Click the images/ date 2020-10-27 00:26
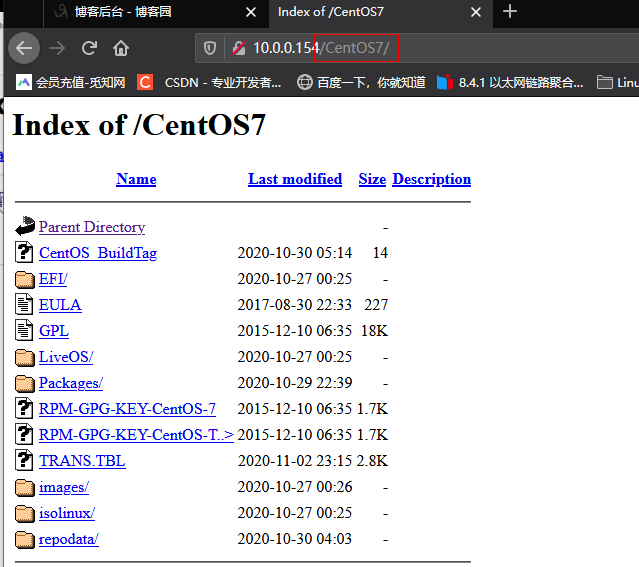 tap(295, 487)
